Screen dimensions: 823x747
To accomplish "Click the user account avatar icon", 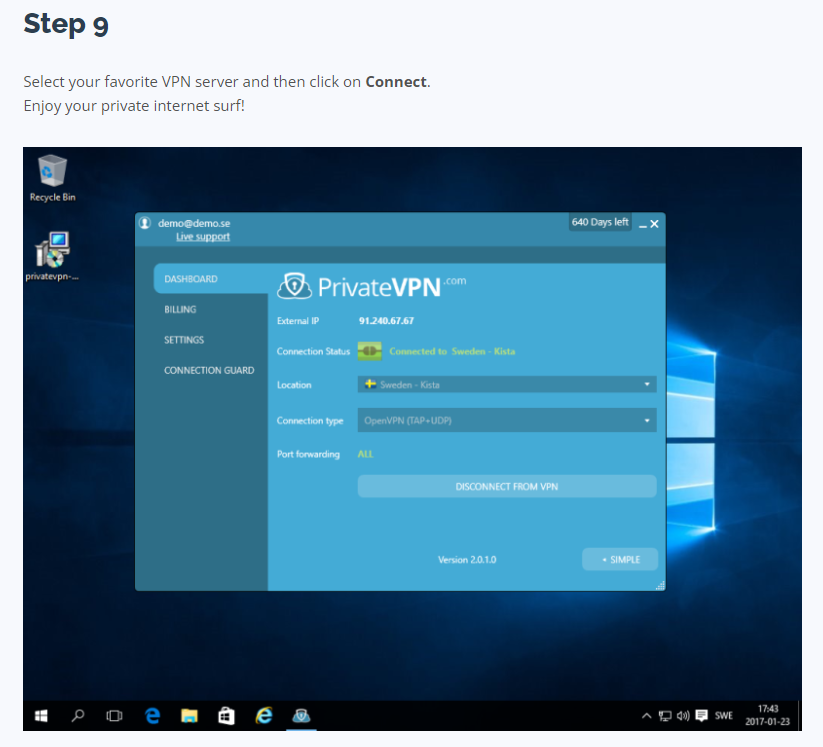I will tap(145, 223).
